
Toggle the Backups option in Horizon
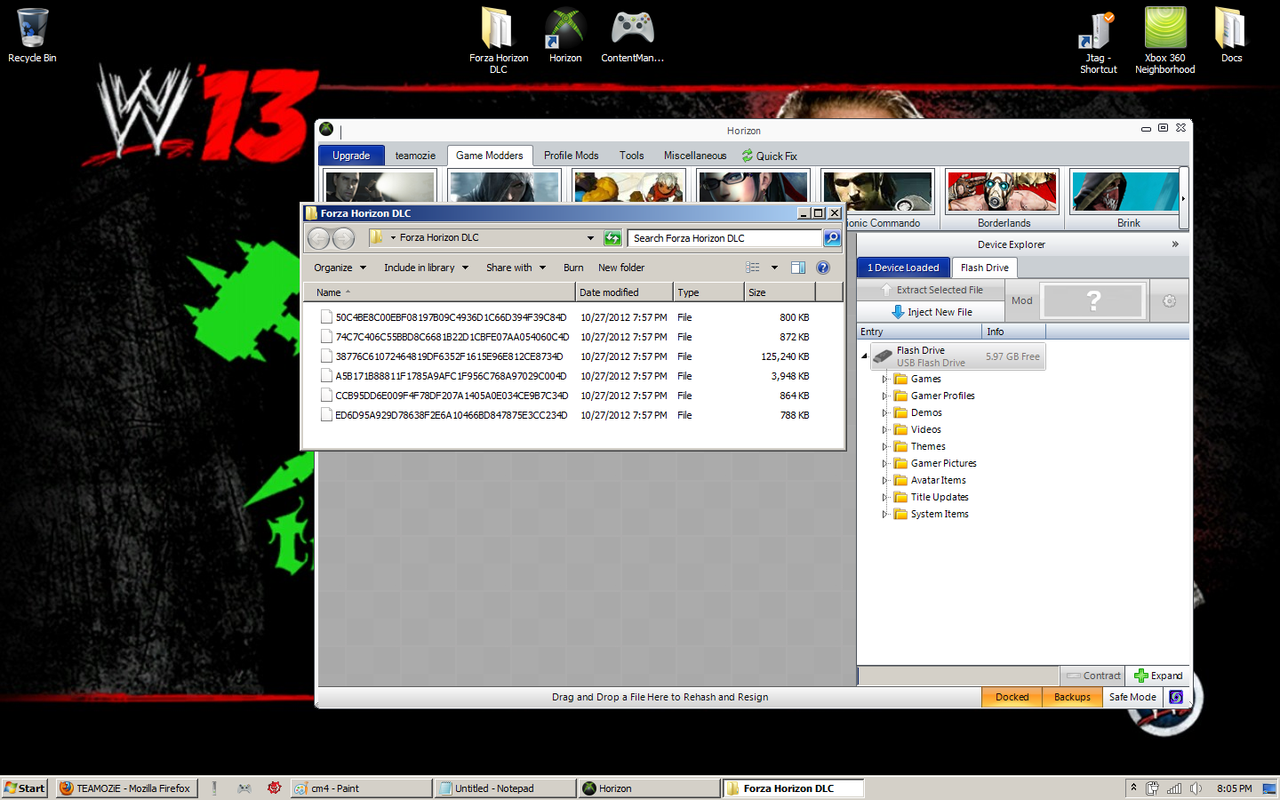click(1072, 697)
